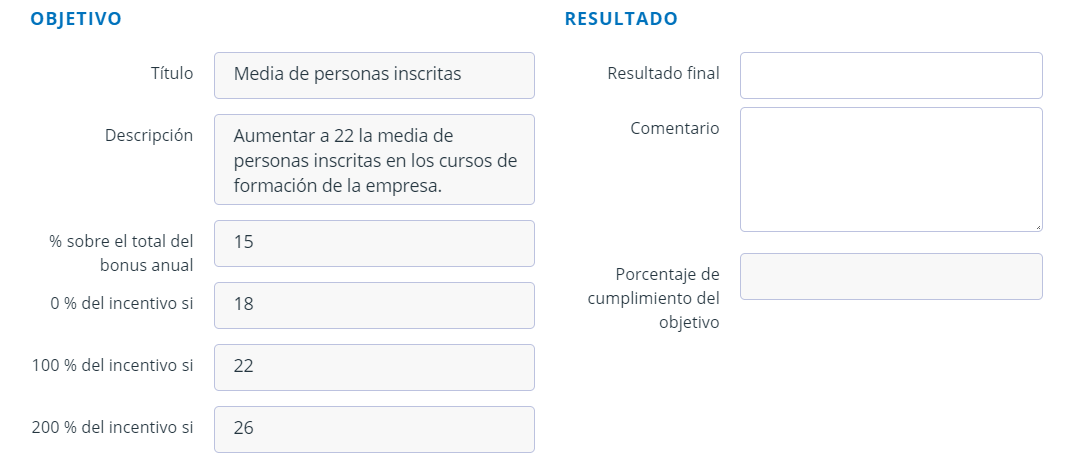This screenshot has width=1083, height=462.
Task: Click the '200 % del incentivo si' label
Action: pos(112,427)
